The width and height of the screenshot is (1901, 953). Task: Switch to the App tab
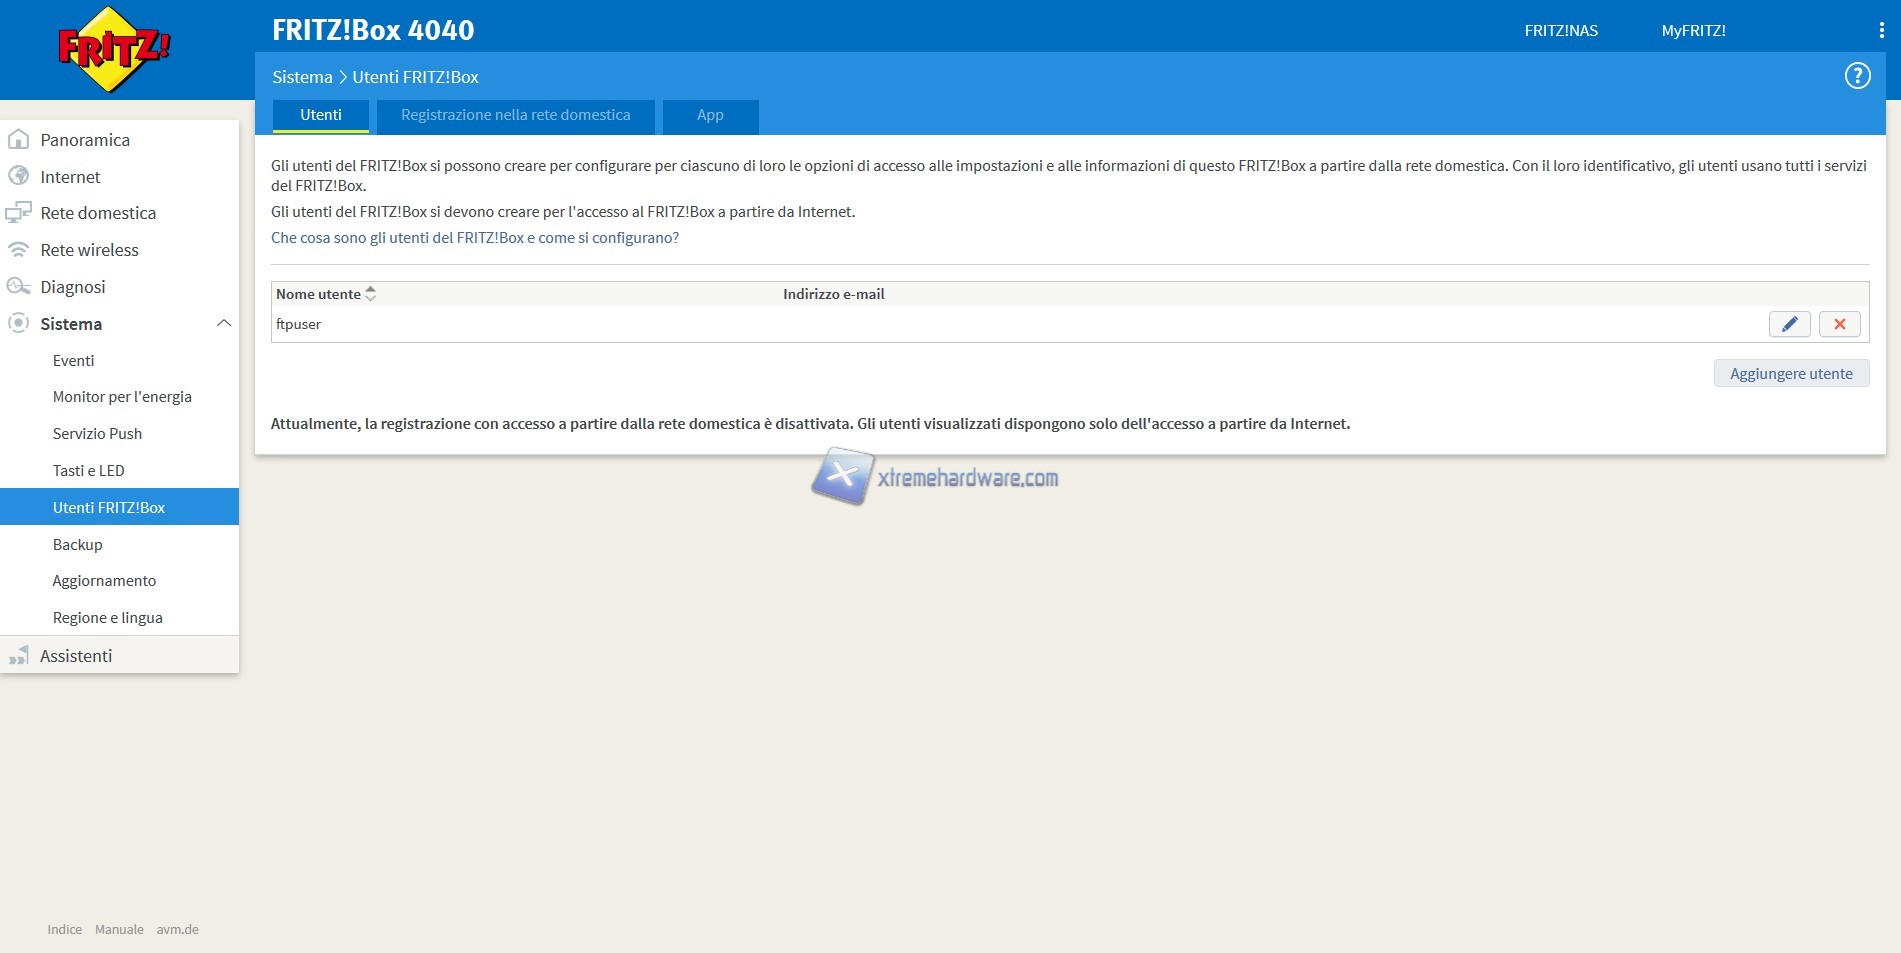(710, 115)
